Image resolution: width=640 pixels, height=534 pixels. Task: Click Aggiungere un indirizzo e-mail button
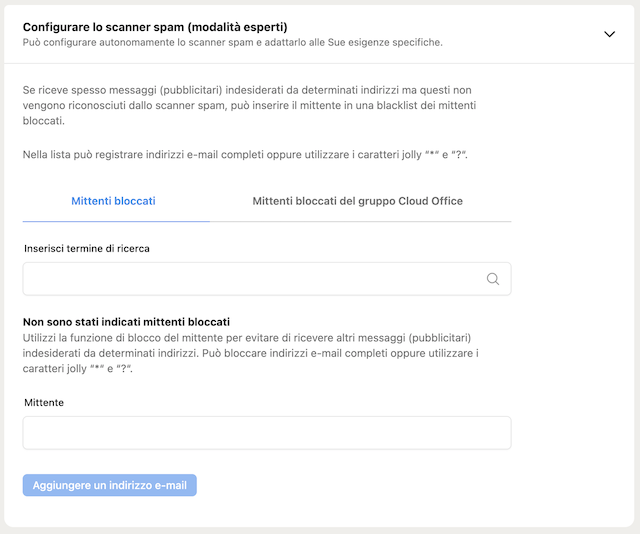(110, 485)
